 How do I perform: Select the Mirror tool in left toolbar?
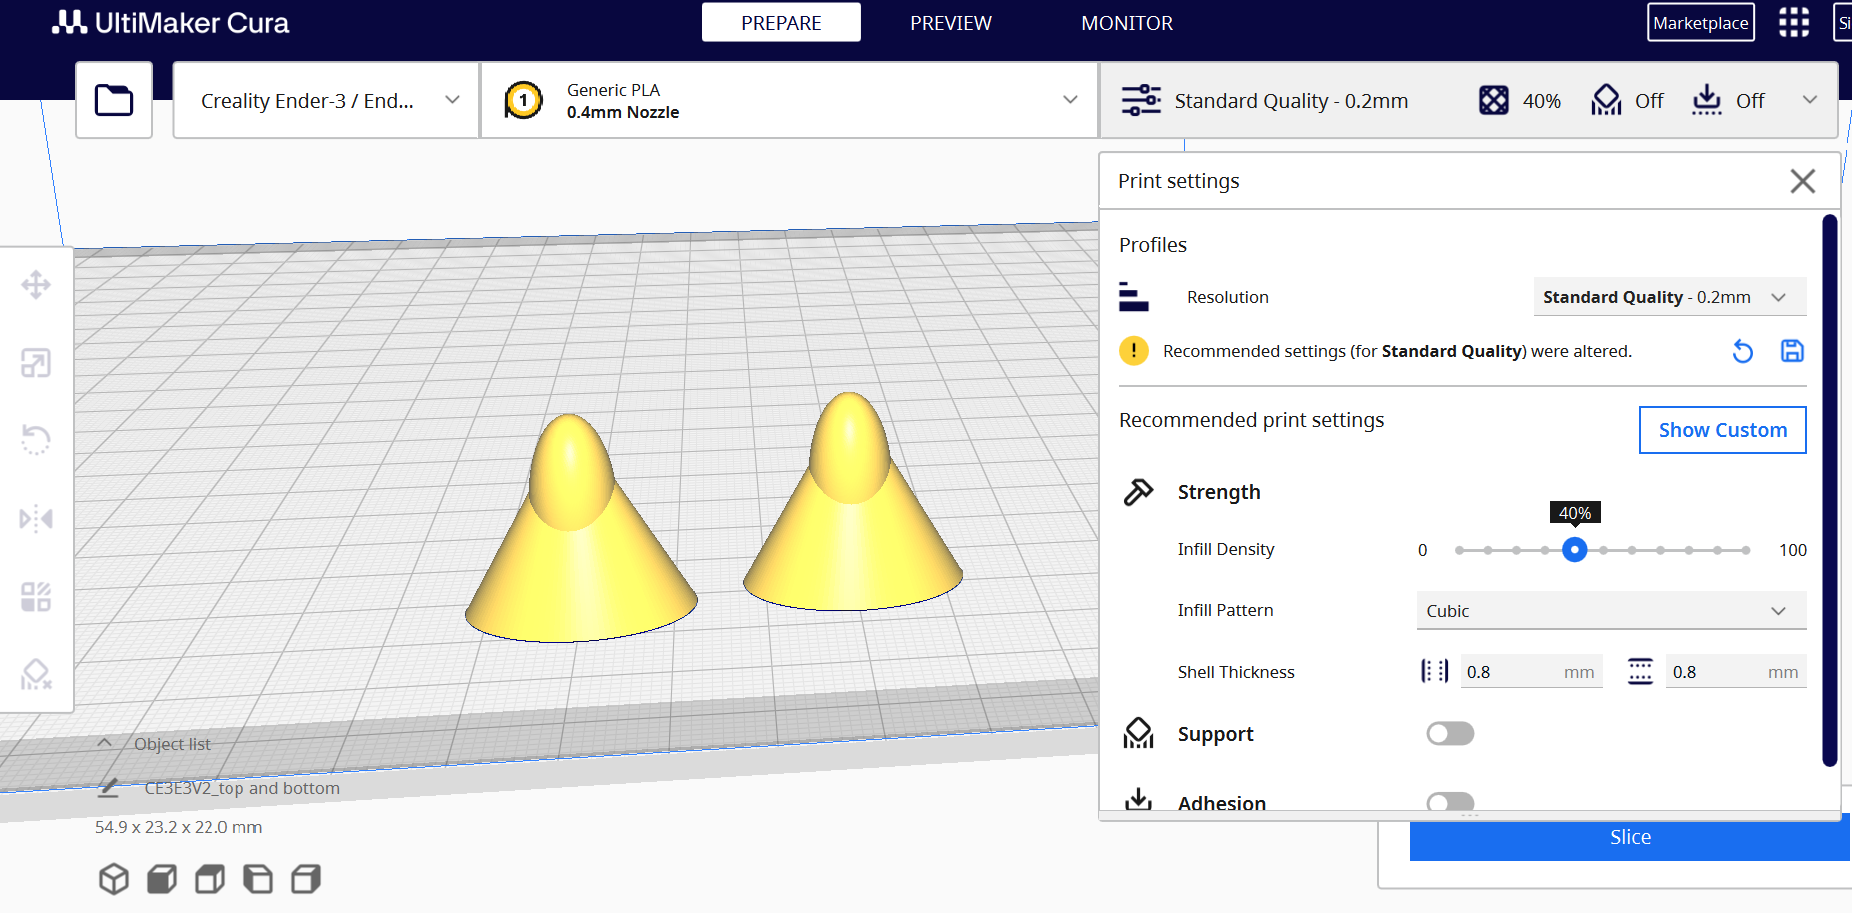(36, 518)
